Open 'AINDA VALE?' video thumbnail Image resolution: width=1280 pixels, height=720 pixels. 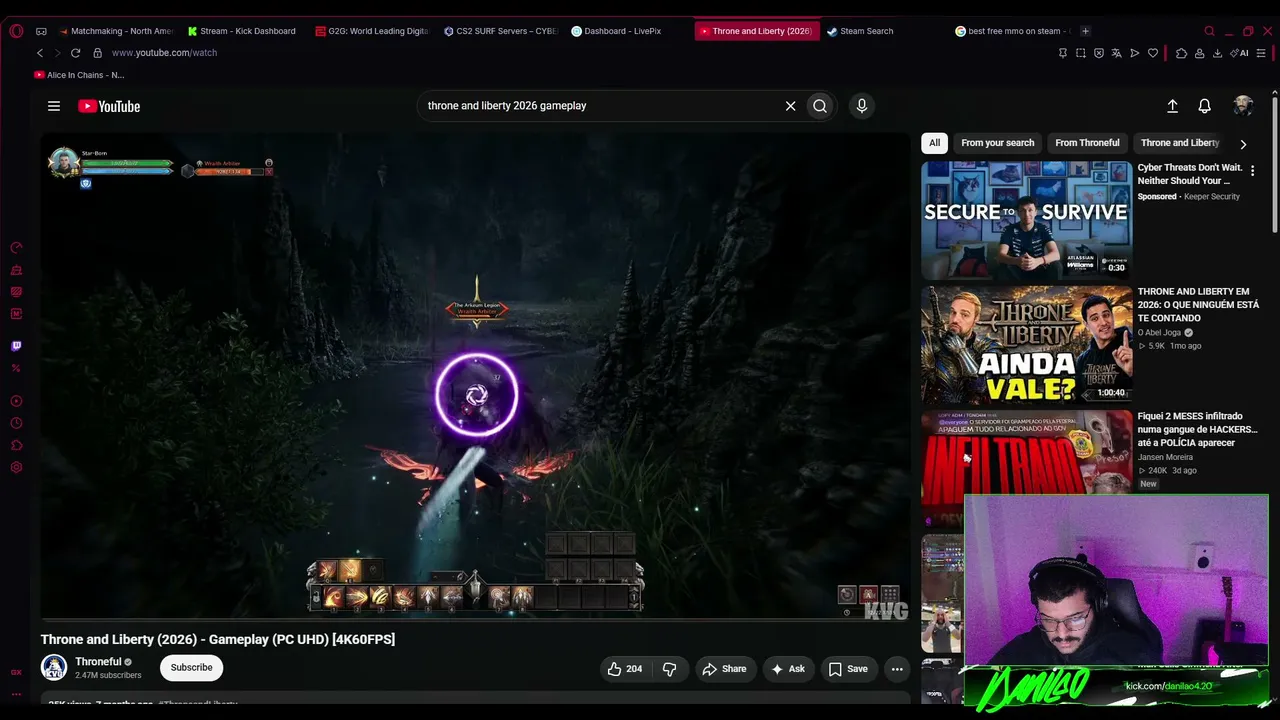(1027, 345)
